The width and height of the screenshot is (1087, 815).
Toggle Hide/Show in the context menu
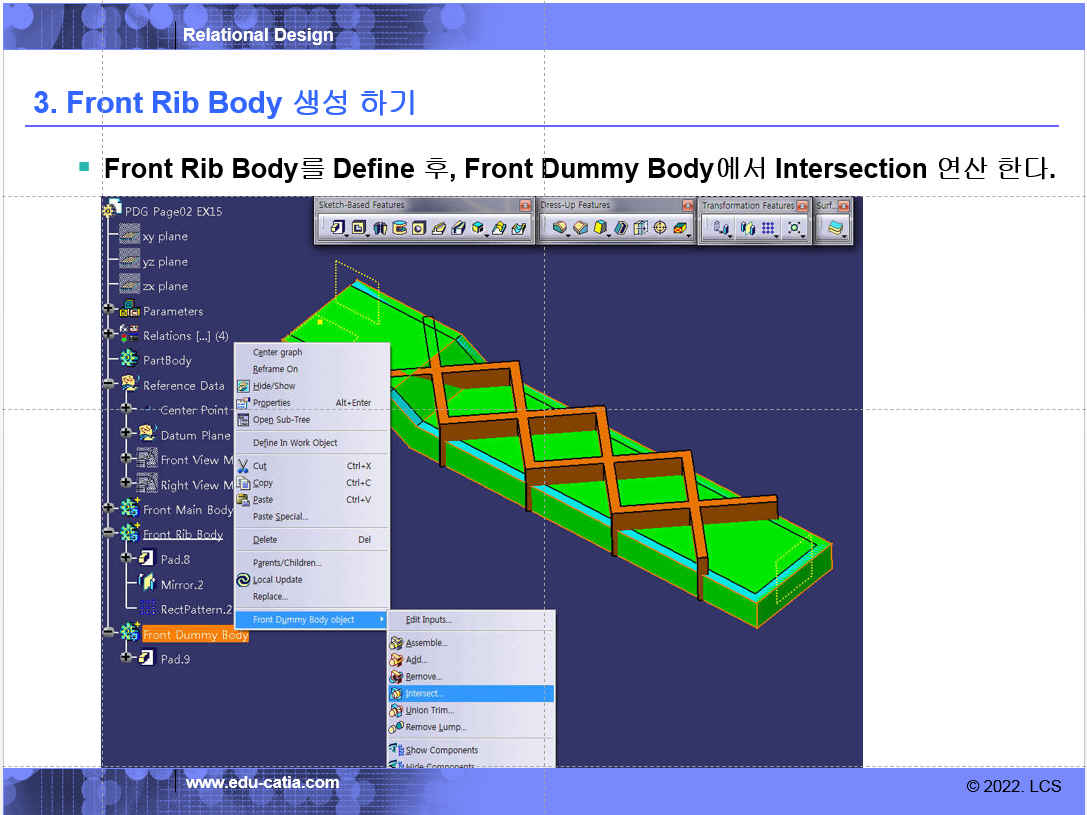(x=273, y=386)
